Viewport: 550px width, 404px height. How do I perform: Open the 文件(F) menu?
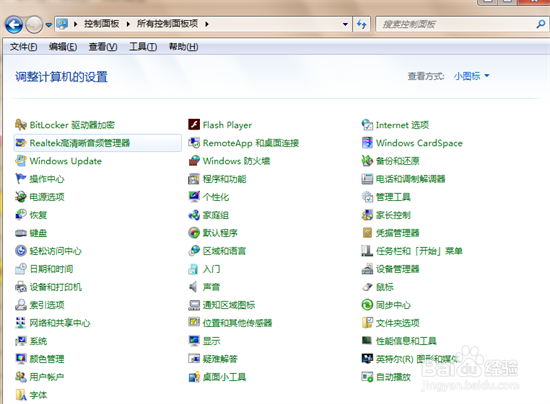pos(24,47)
